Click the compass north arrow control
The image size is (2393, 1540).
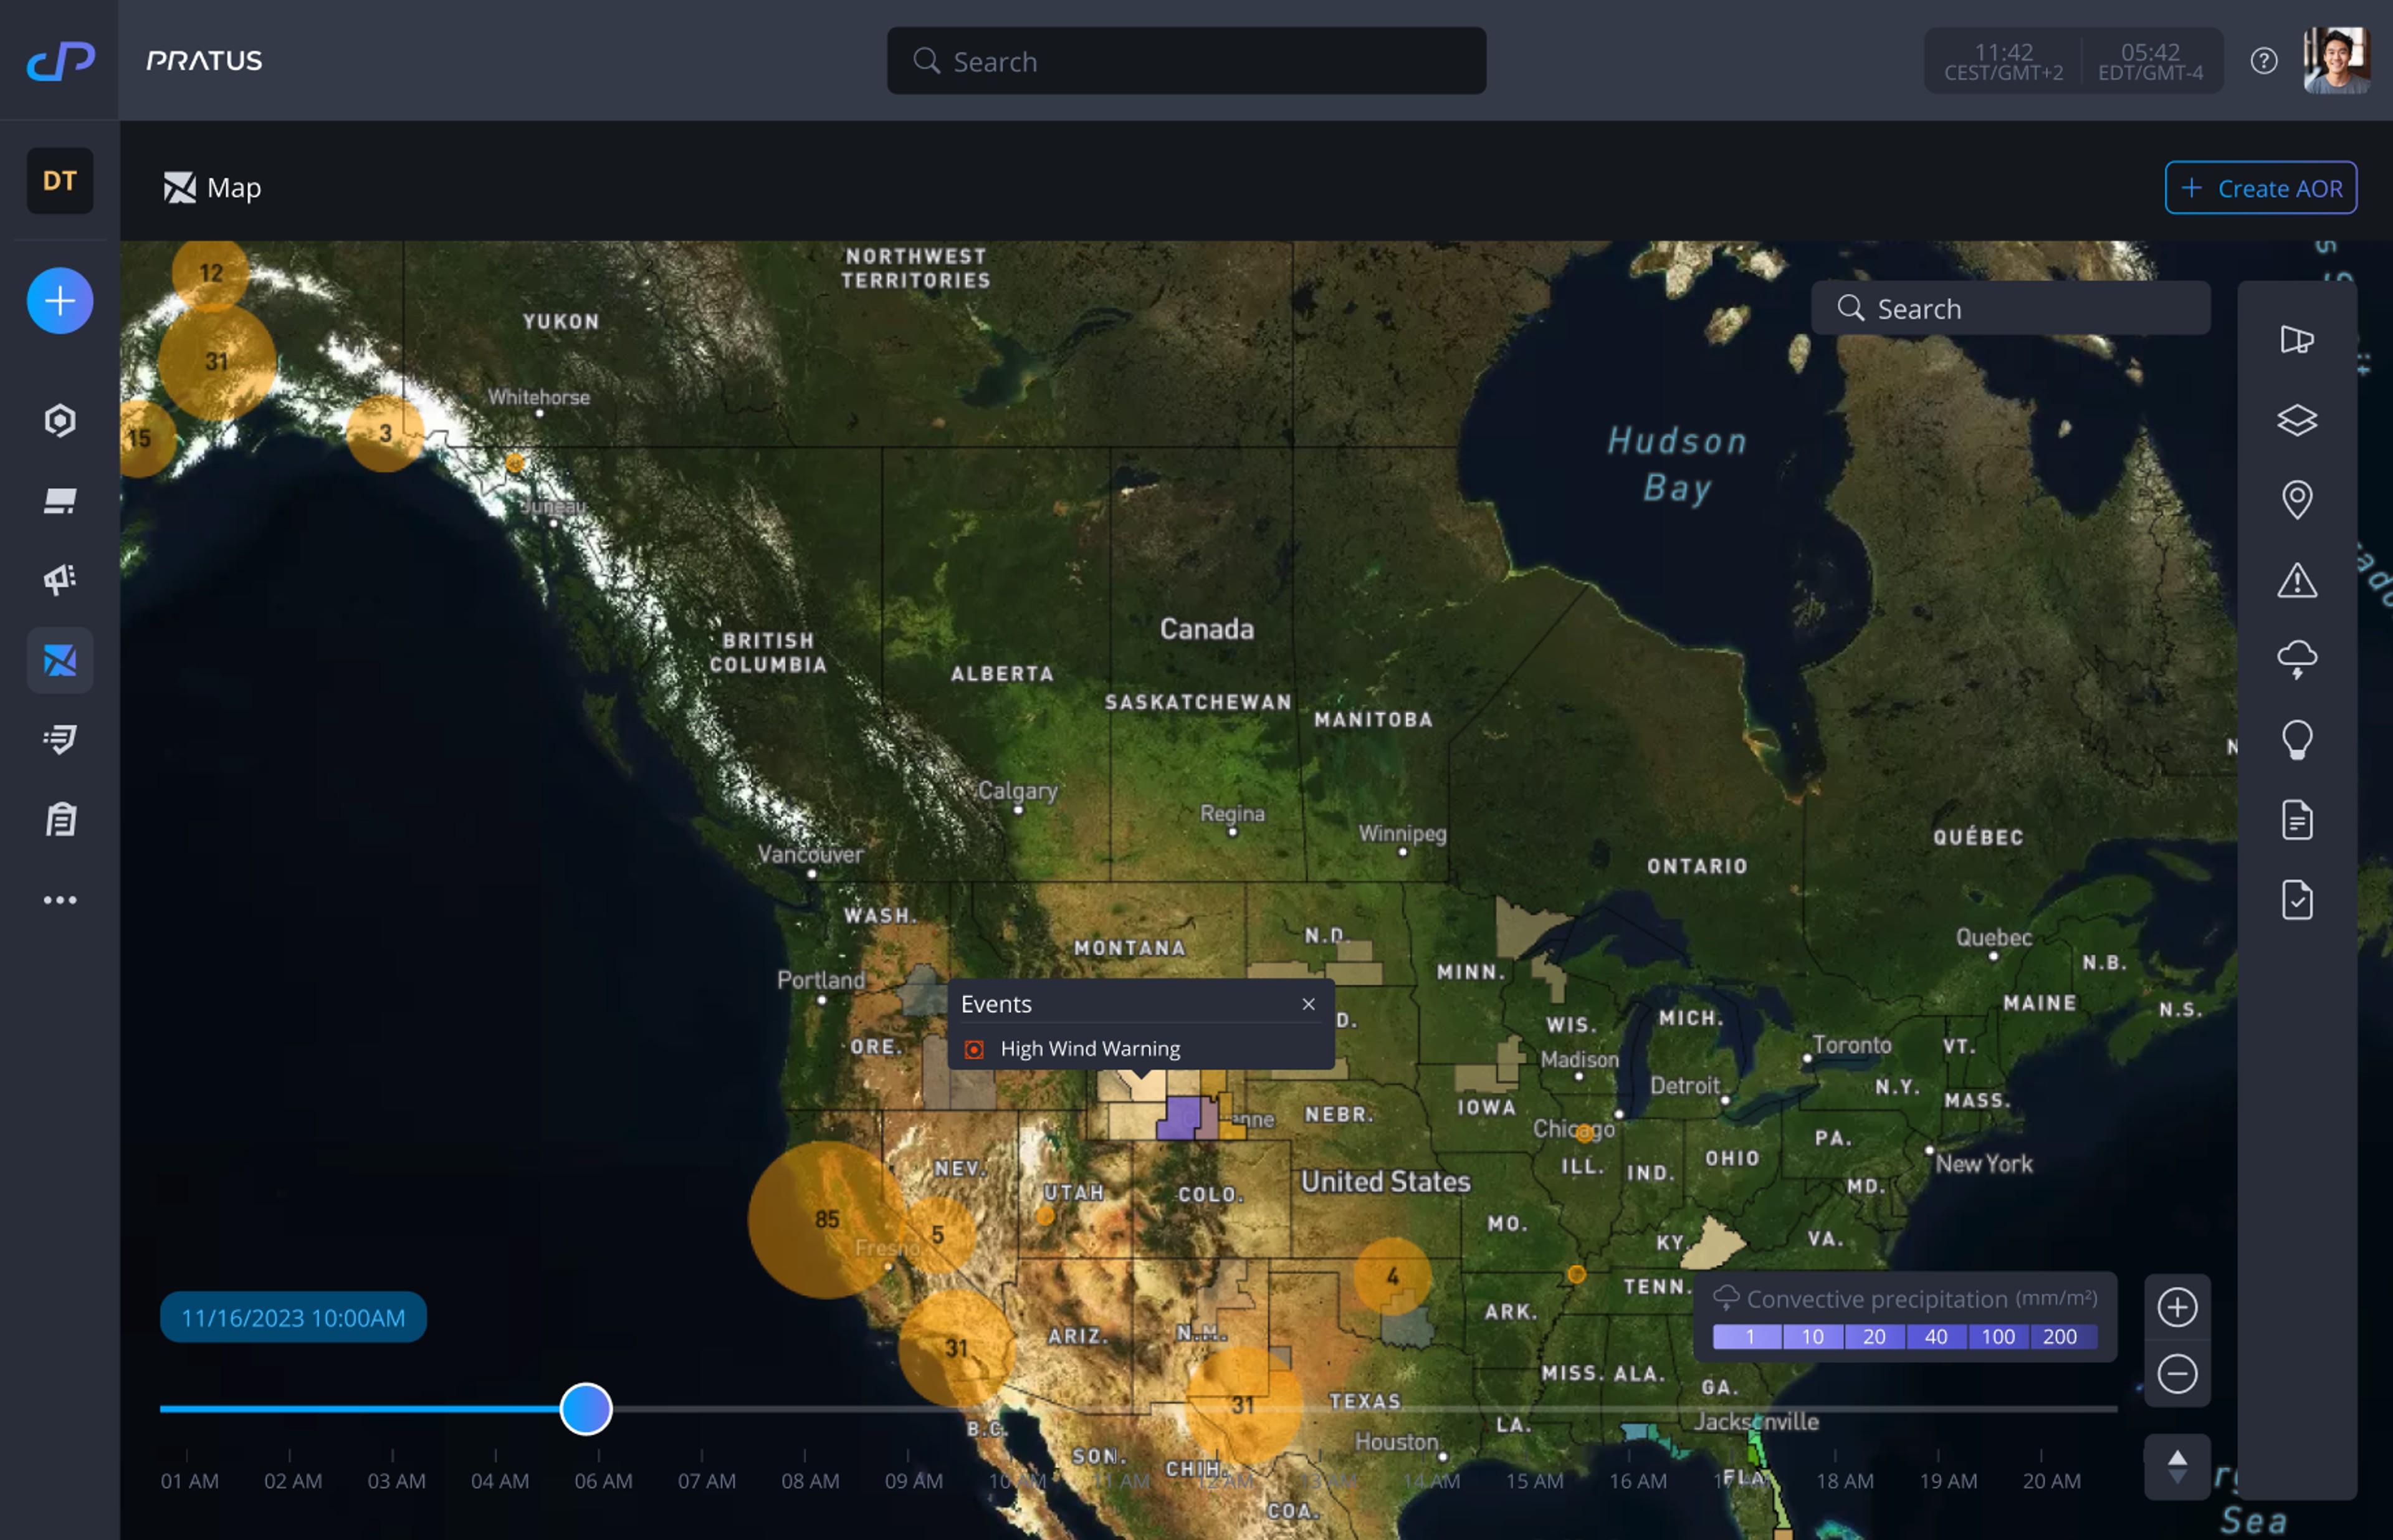point(2177,1467)
